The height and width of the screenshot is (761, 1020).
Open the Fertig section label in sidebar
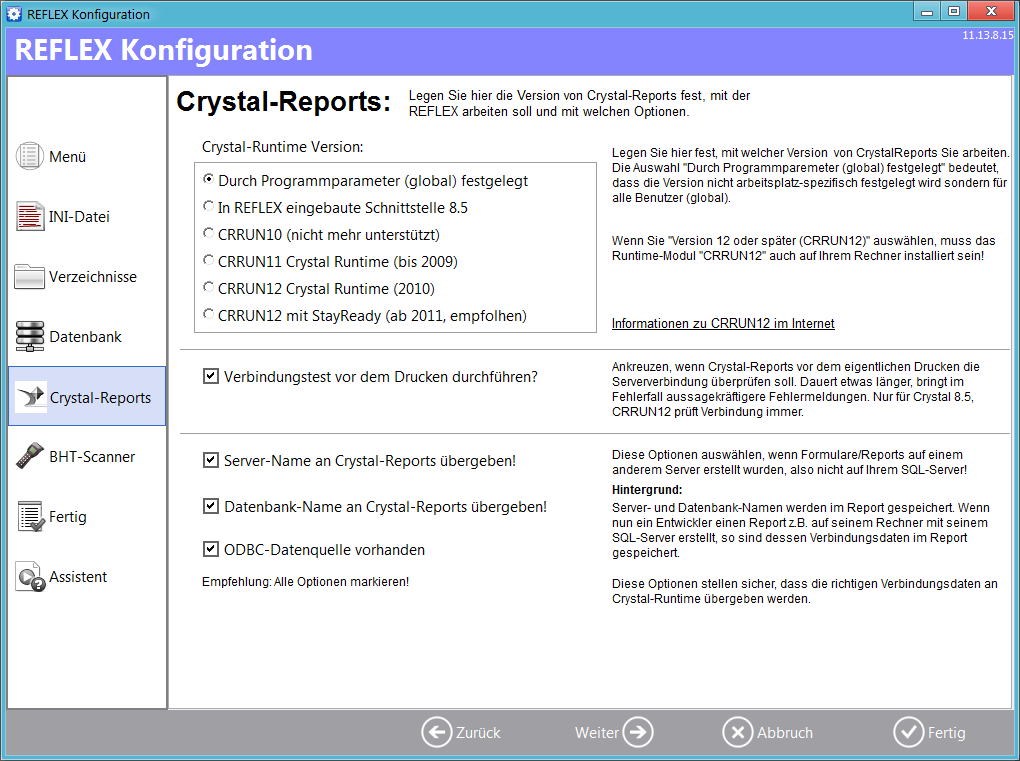tap(68, 516)
